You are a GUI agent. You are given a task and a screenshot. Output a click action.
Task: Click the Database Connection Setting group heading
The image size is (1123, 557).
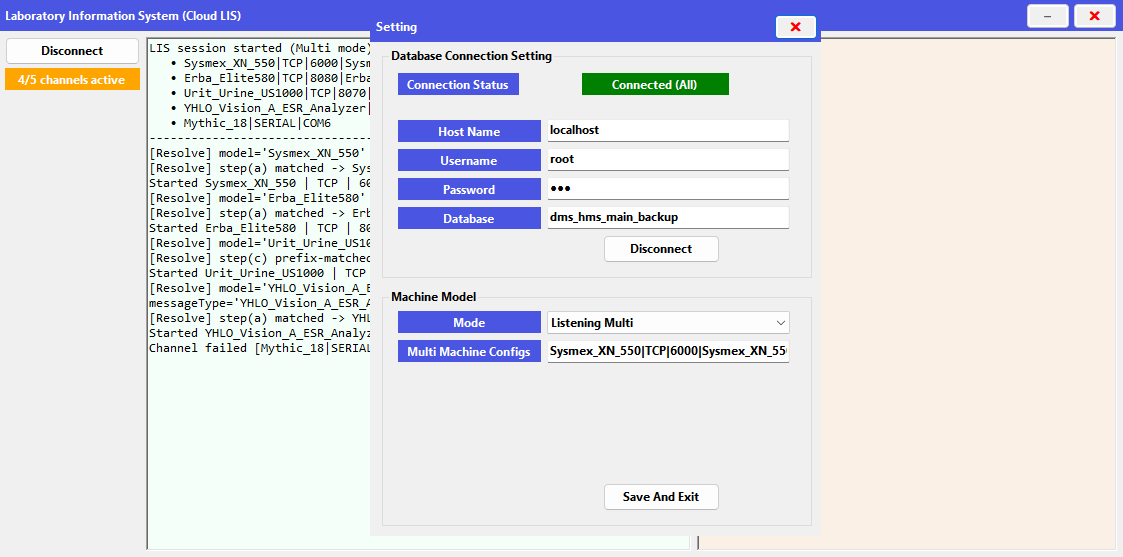click(471, 56)
